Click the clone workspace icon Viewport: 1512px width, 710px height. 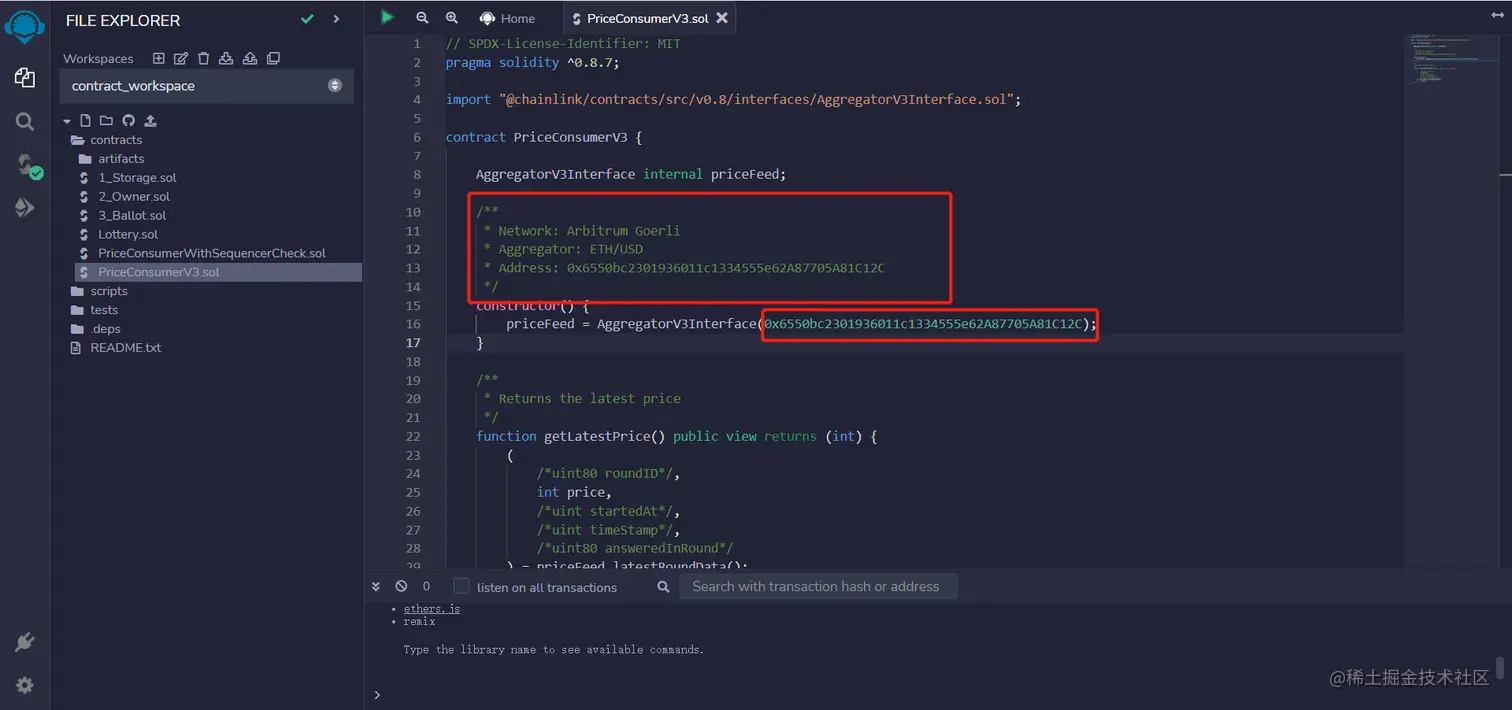tap(273, 59)
